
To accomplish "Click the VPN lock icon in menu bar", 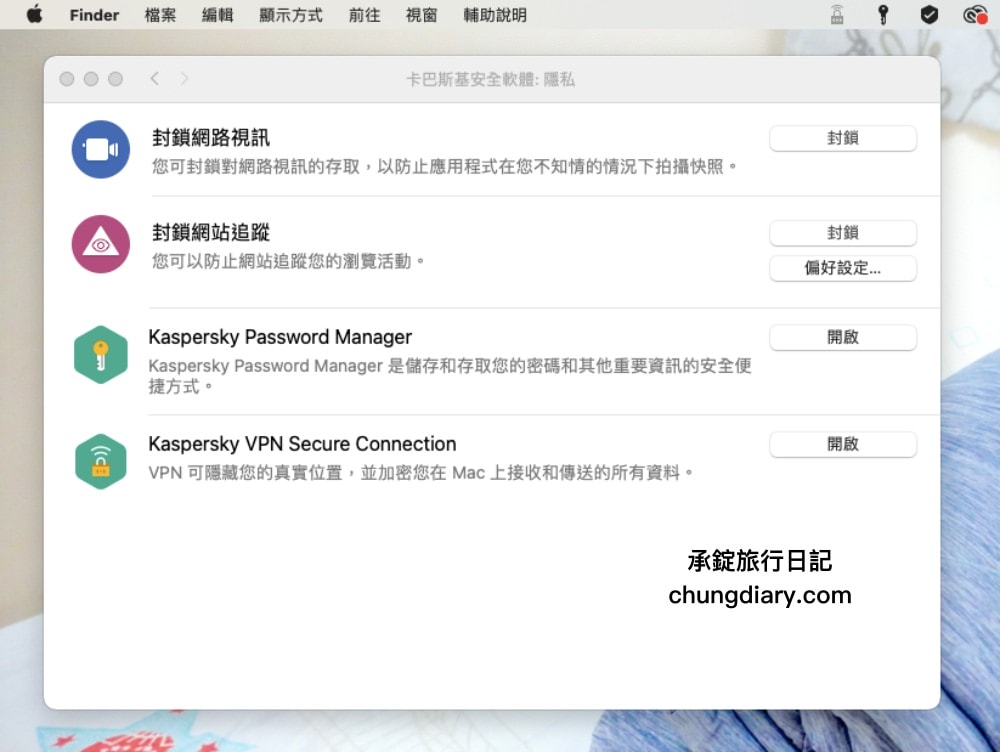I will (836, 14).
